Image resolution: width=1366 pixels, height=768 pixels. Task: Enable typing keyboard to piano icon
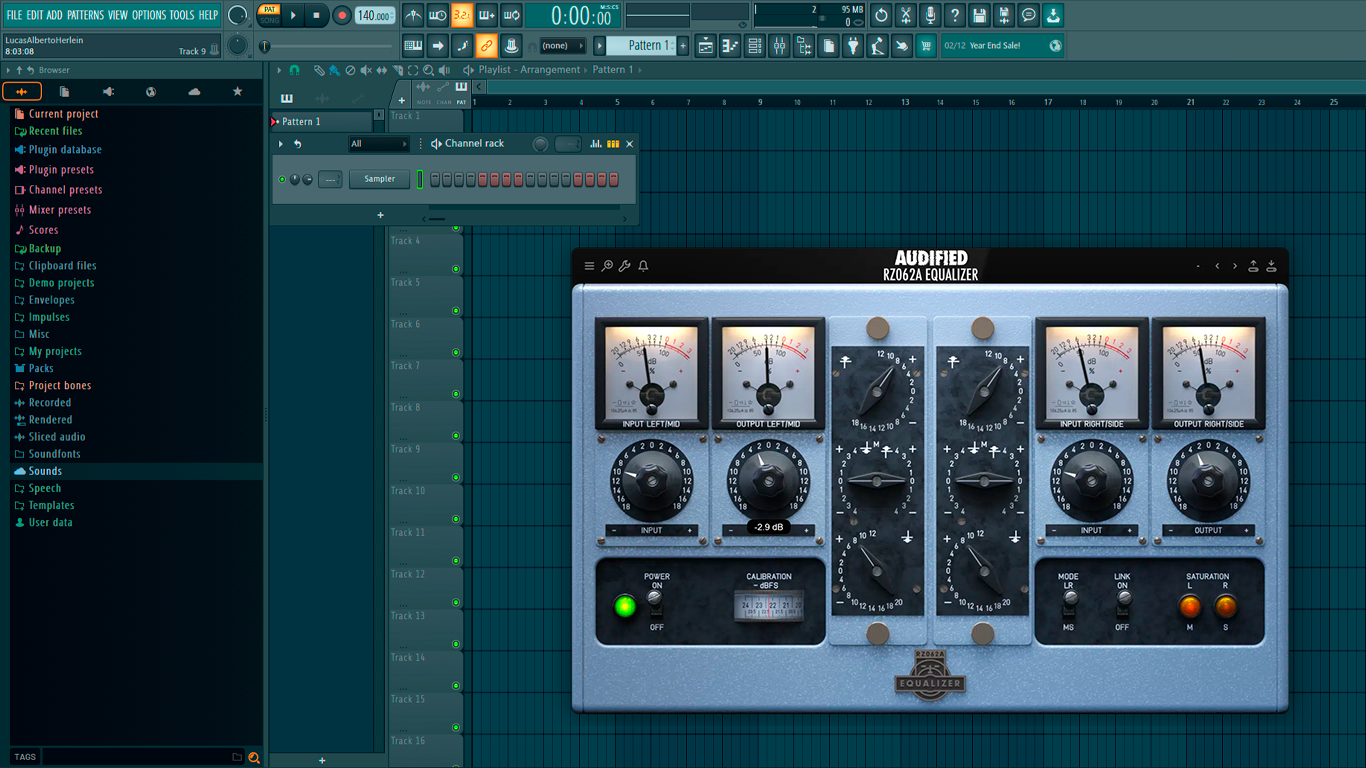[413, 45]
